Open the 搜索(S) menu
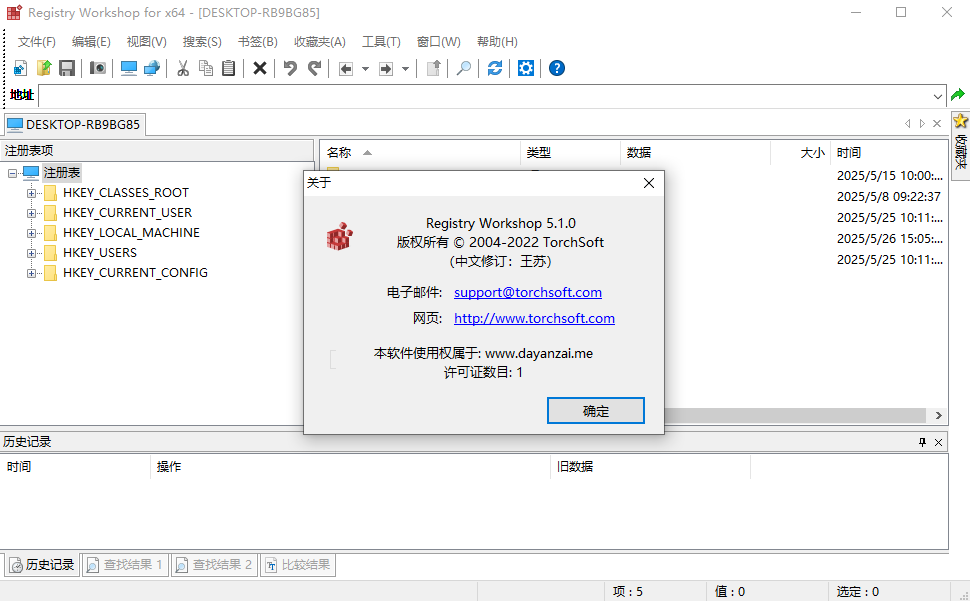The height and width of the screenshot is (601, 970). tap(202, 41)
